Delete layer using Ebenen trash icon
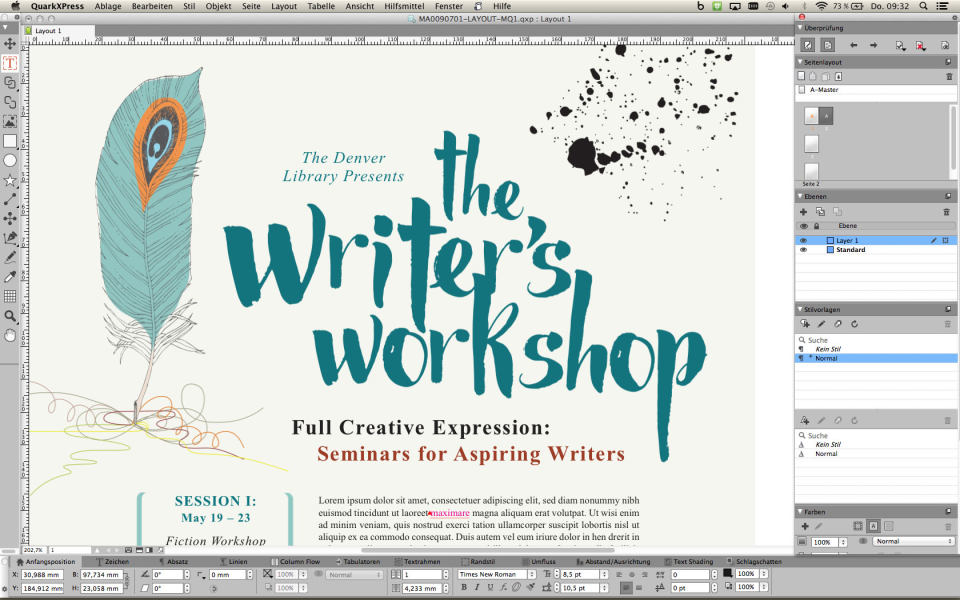960x600 pixels. (947, 212)
